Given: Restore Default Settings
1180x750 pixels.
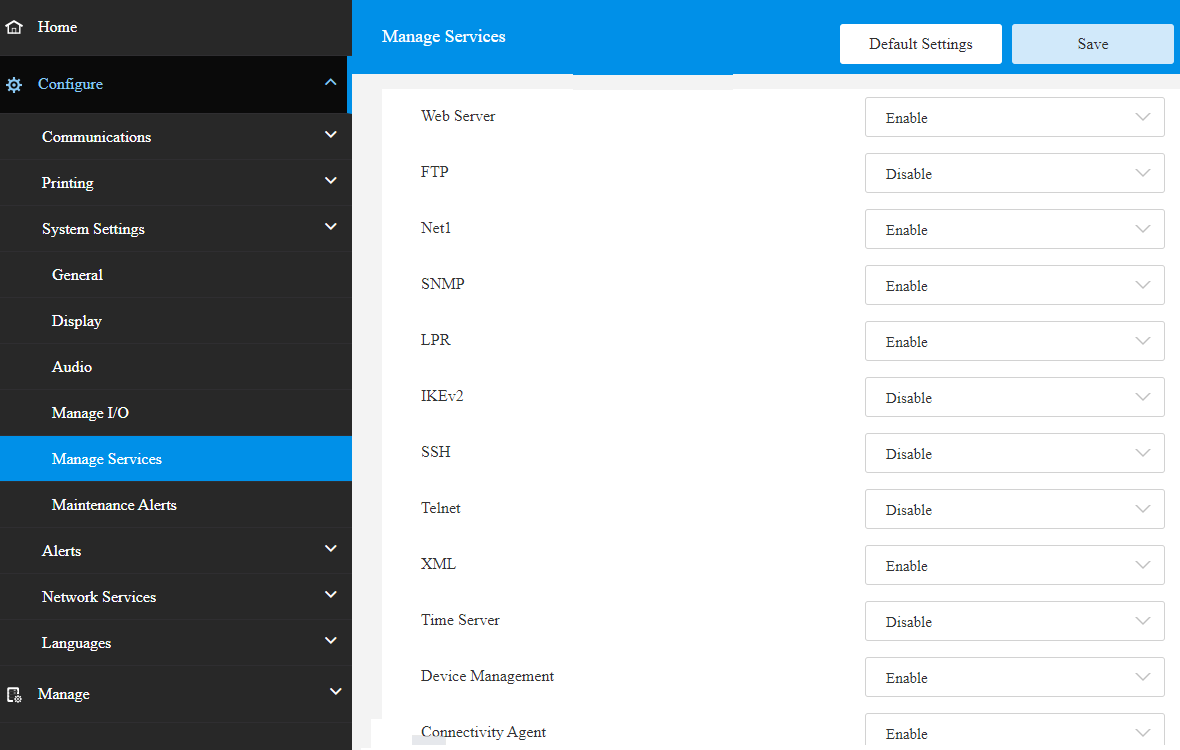Looking at the screenshot, I should (920, 44).
